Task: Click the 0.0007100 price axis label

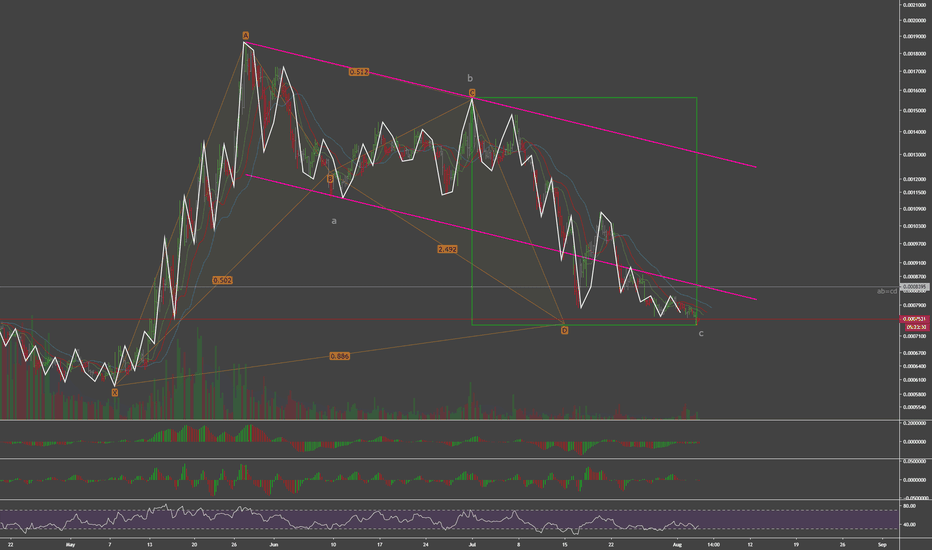Action: [914, 337]
